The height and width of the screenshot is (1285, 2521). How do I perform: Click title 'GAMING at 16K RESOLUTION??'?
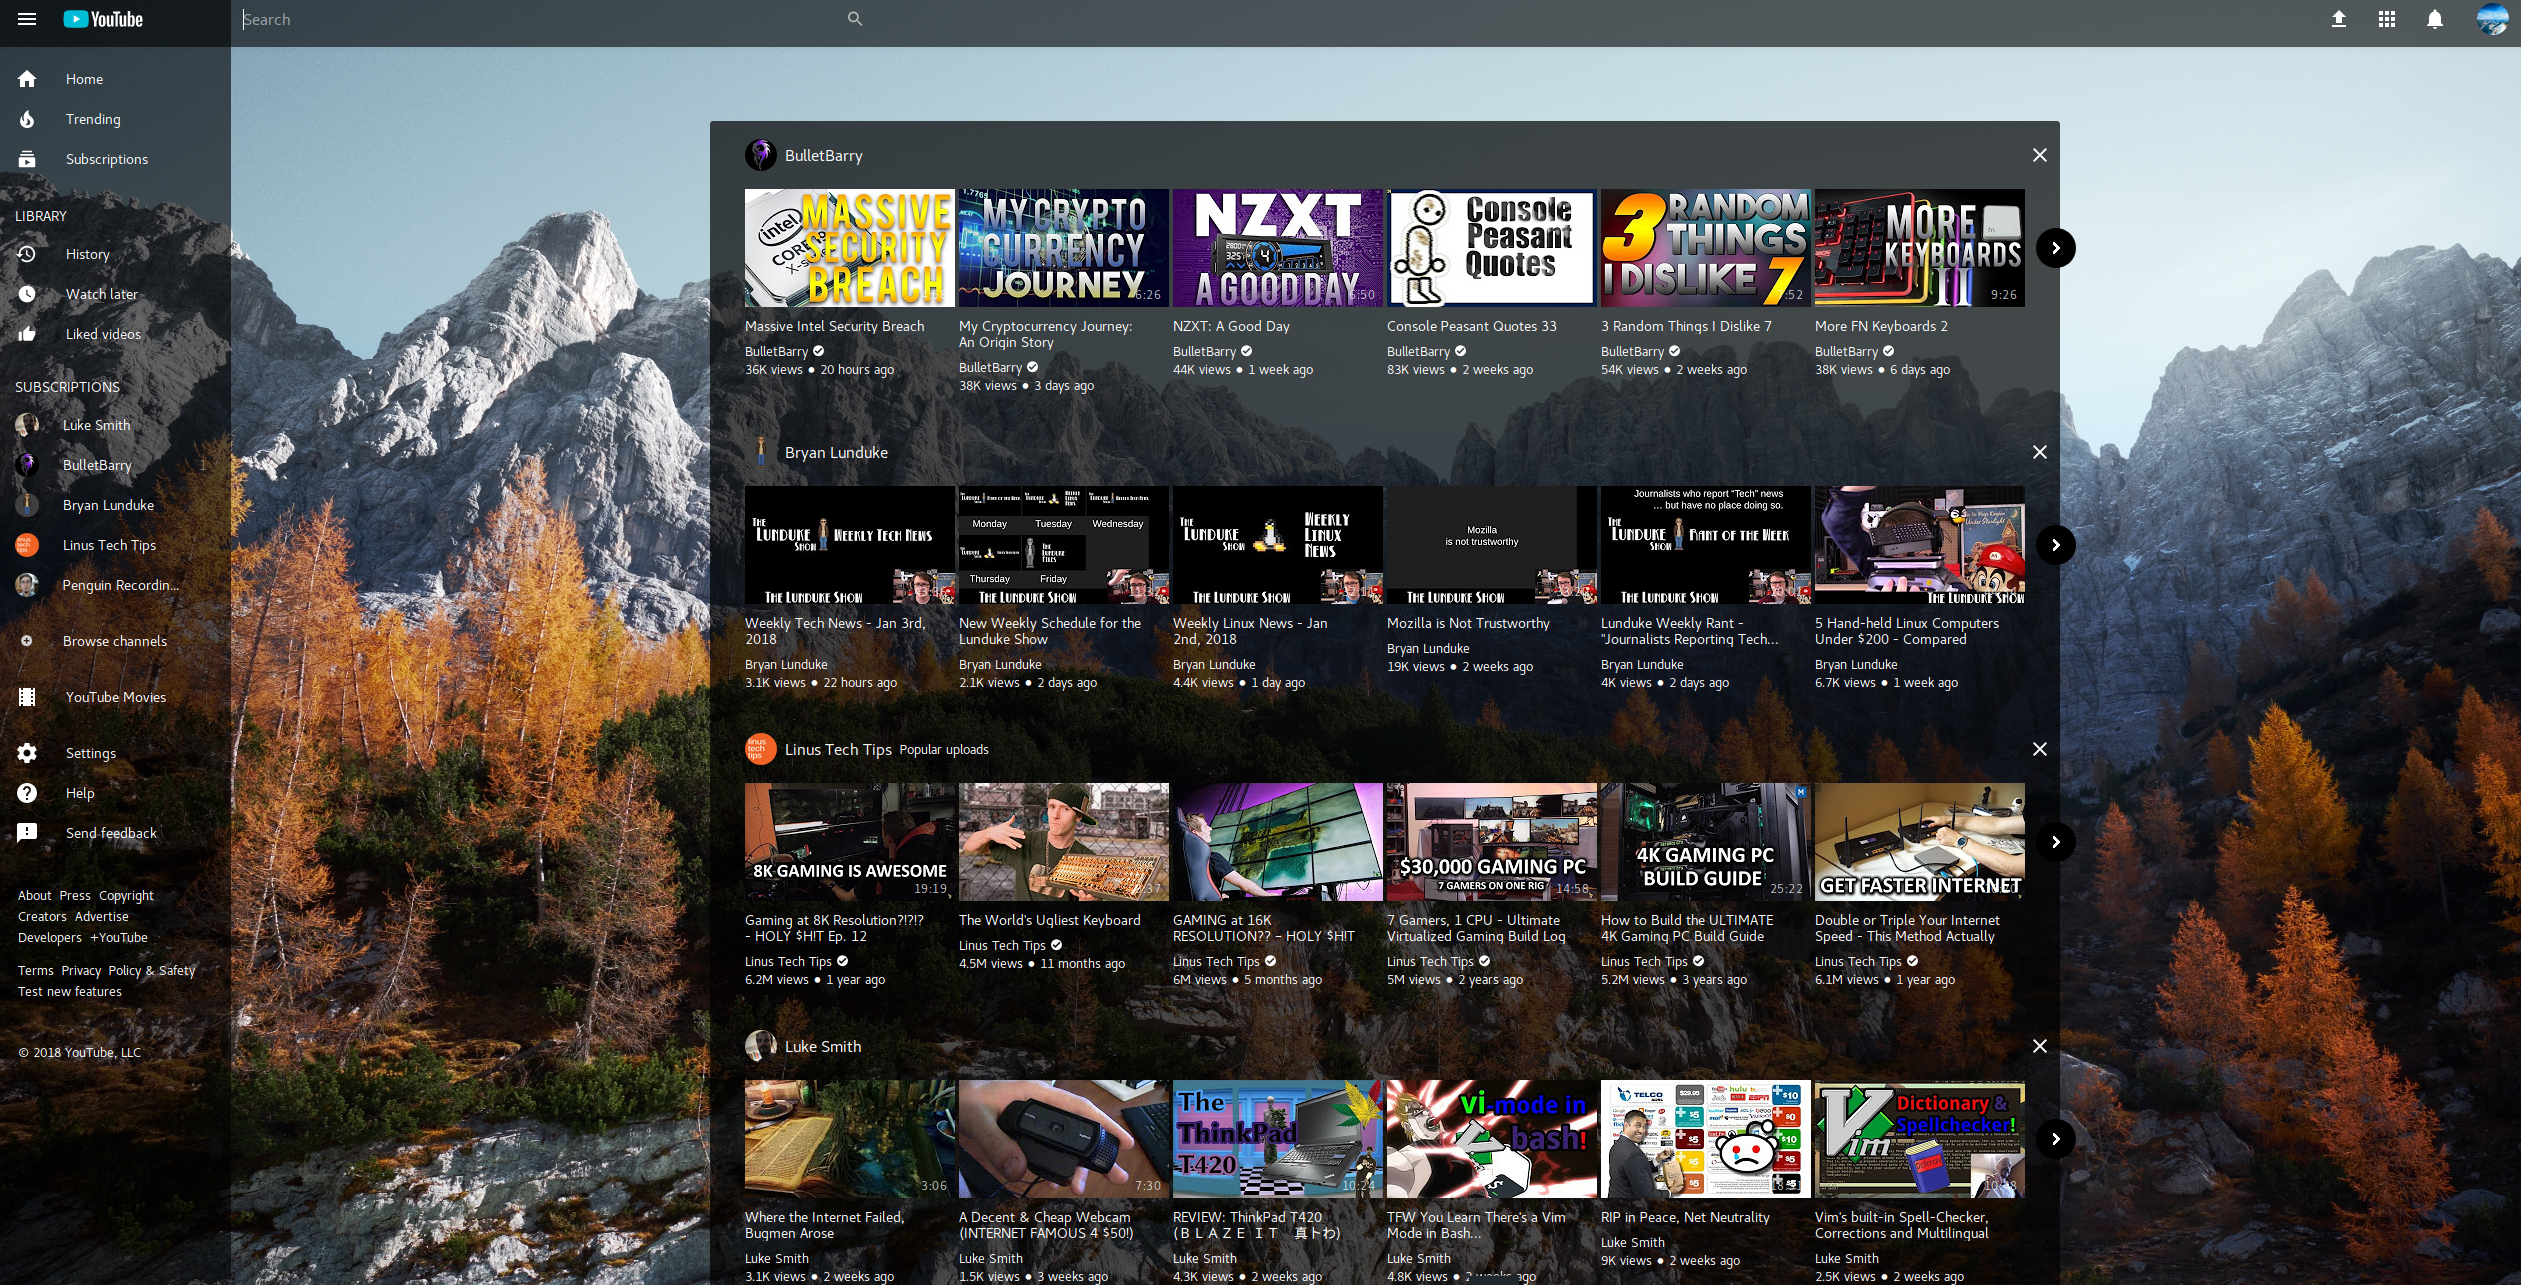pyautogui.click(x=1264, y=928)
